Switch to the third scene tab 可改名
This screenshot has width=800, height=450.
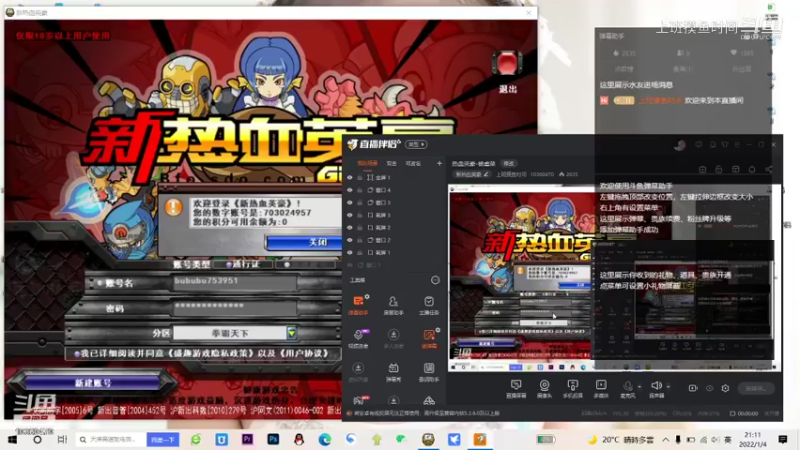pyautogui.click(x=413, y=163)
